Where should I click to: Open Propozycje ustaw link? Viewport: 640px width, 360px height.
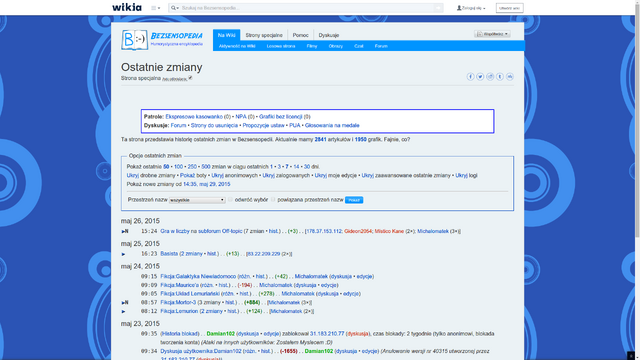263,125
